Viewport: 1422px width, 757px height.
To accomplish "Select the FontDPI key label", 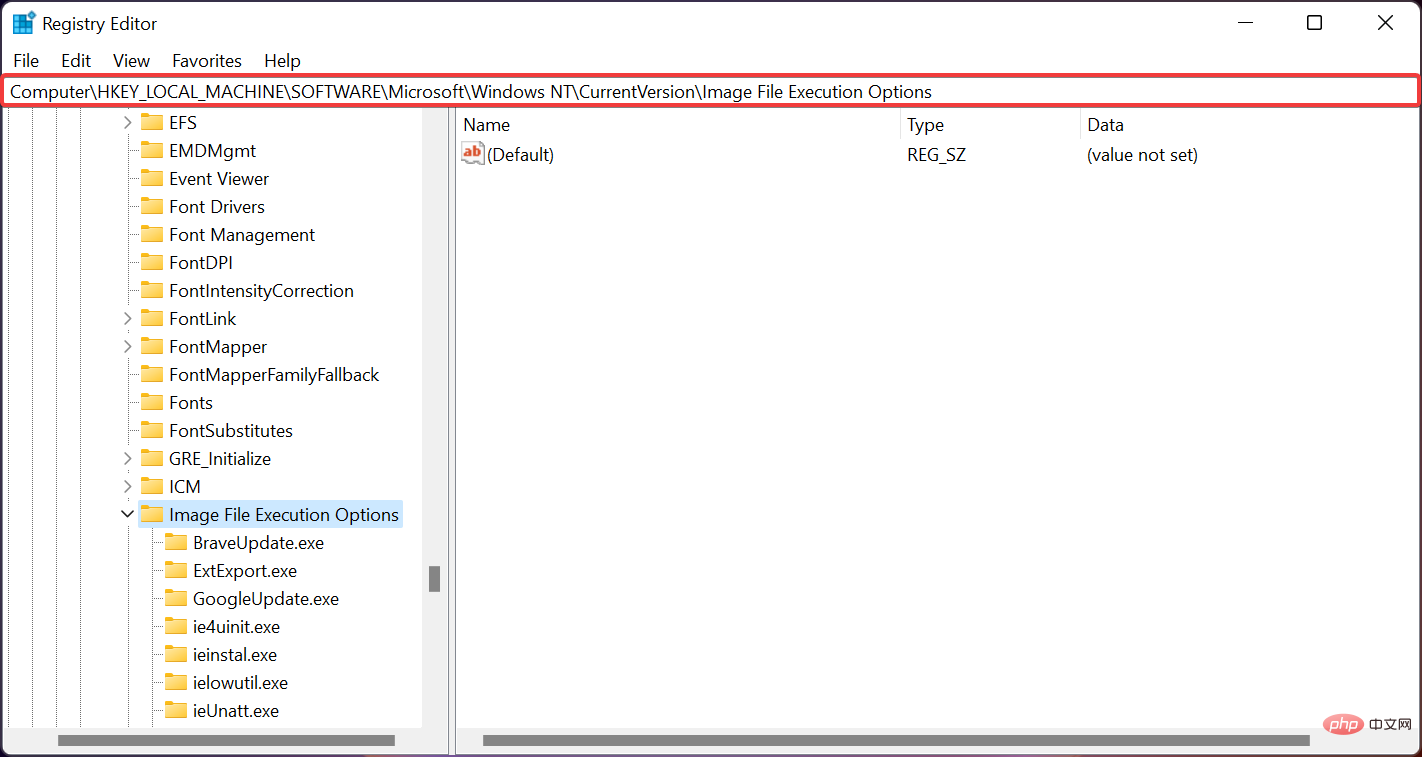I will pos(201,263).
